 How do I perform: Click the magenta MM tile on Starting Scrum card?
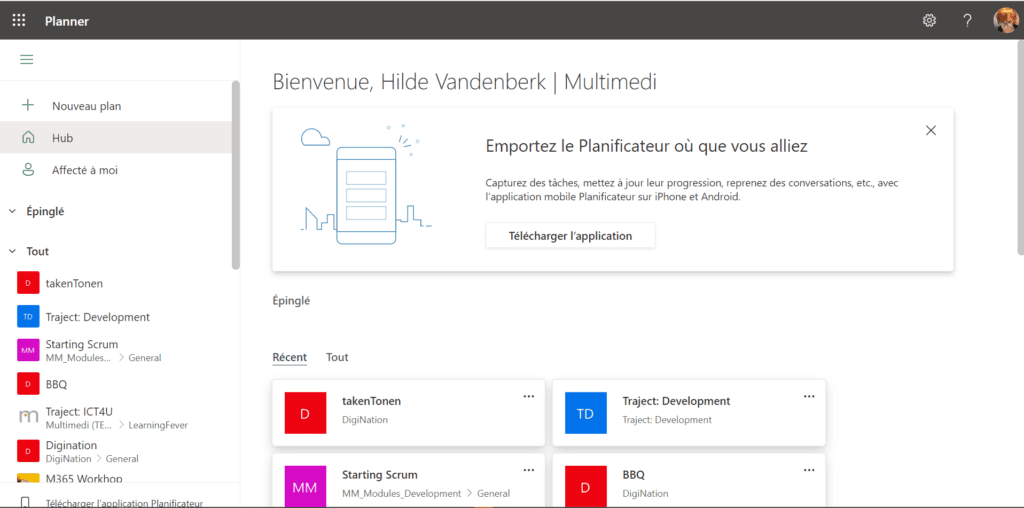[x=305, y=486]
